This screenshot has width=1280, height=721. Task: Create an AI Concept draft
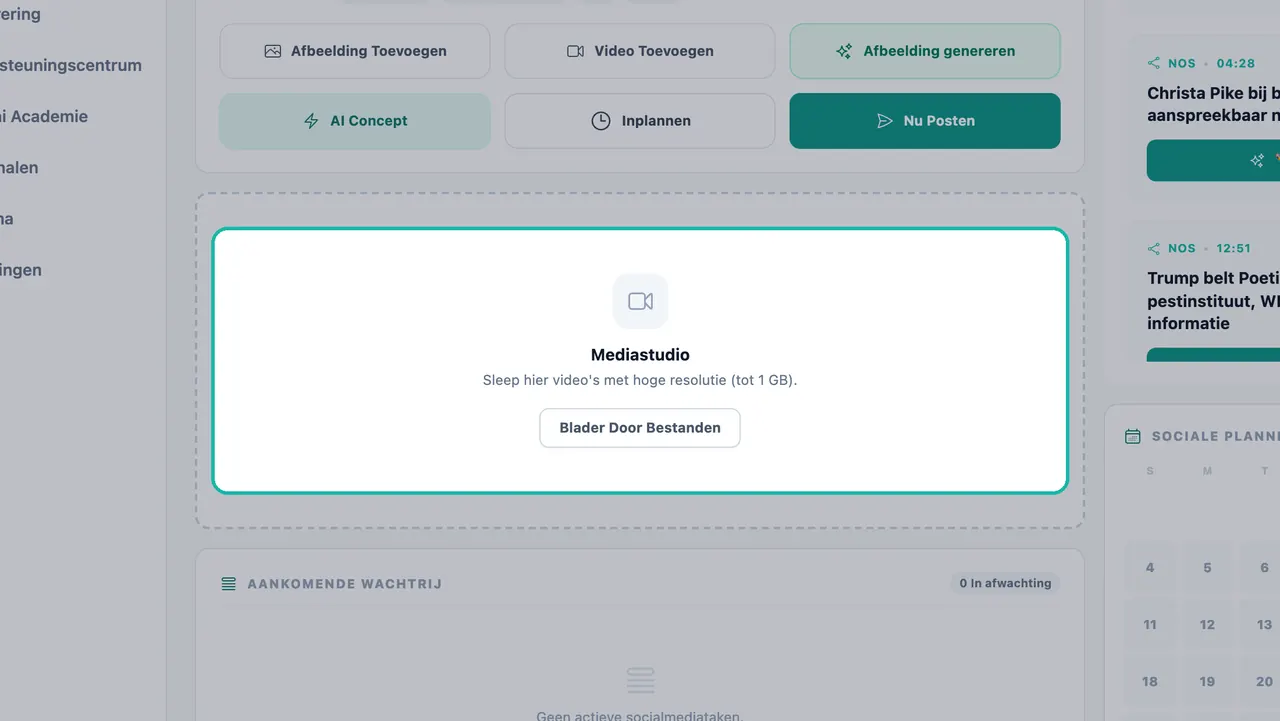[x=355, y=121]
